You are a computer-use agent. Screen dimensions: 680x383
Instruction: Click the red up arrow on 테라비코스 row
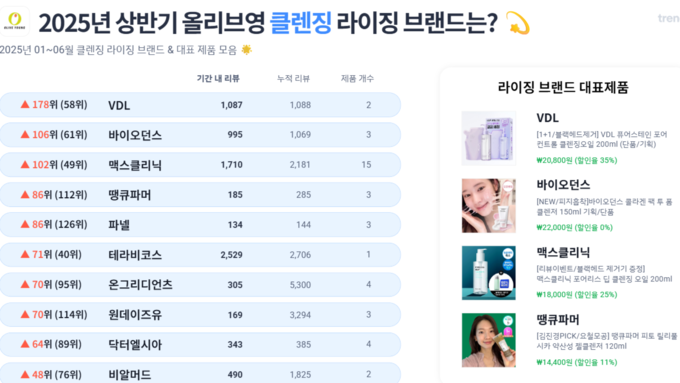[25, 254]
